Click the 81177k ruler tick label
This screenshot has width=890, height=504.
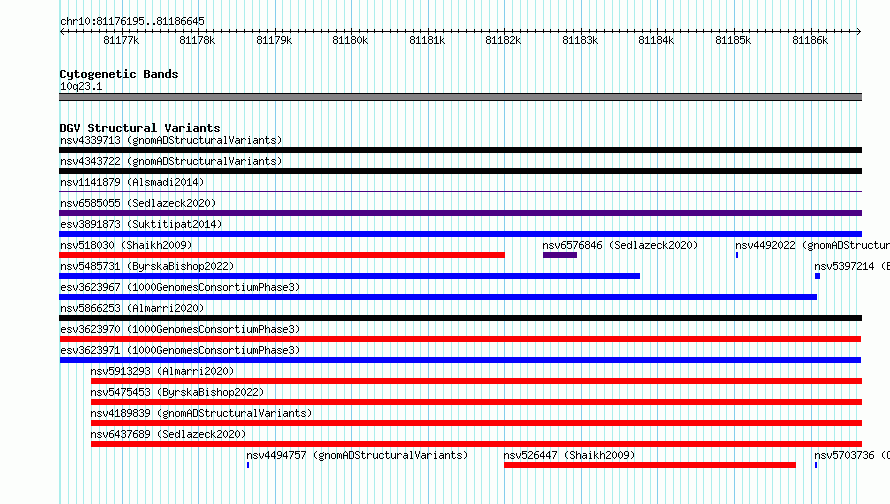(121, 40)
